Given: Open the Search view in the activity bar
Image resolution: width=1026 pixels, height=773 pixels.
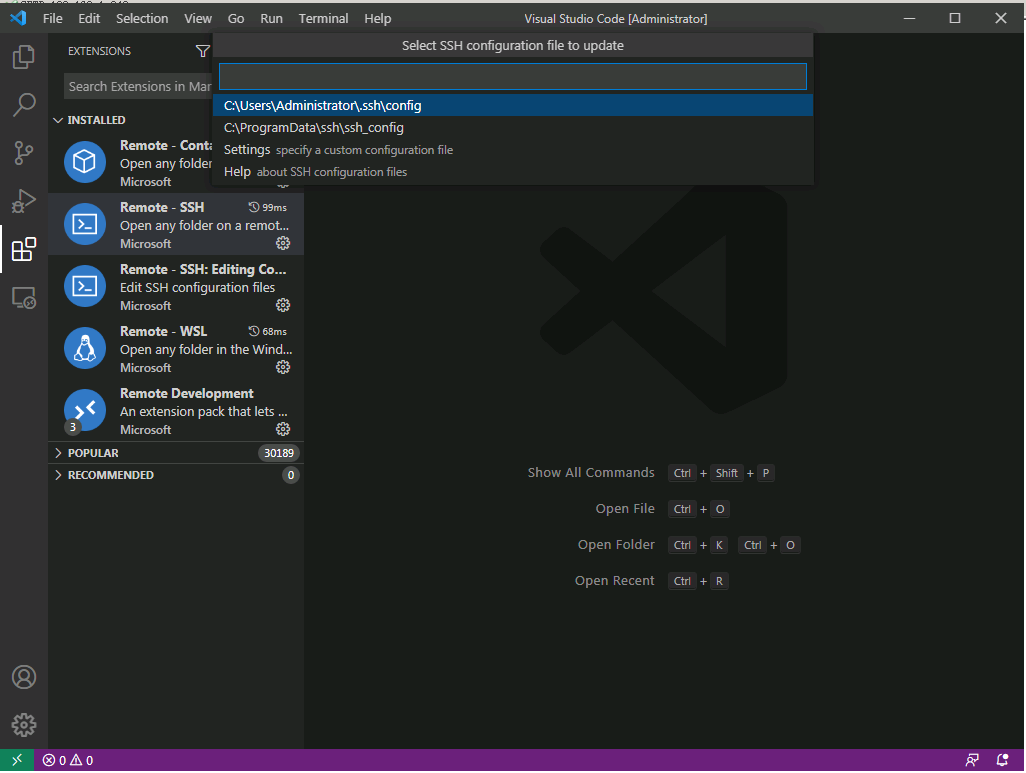Looking at the screenshot, I should click(24, 105).
